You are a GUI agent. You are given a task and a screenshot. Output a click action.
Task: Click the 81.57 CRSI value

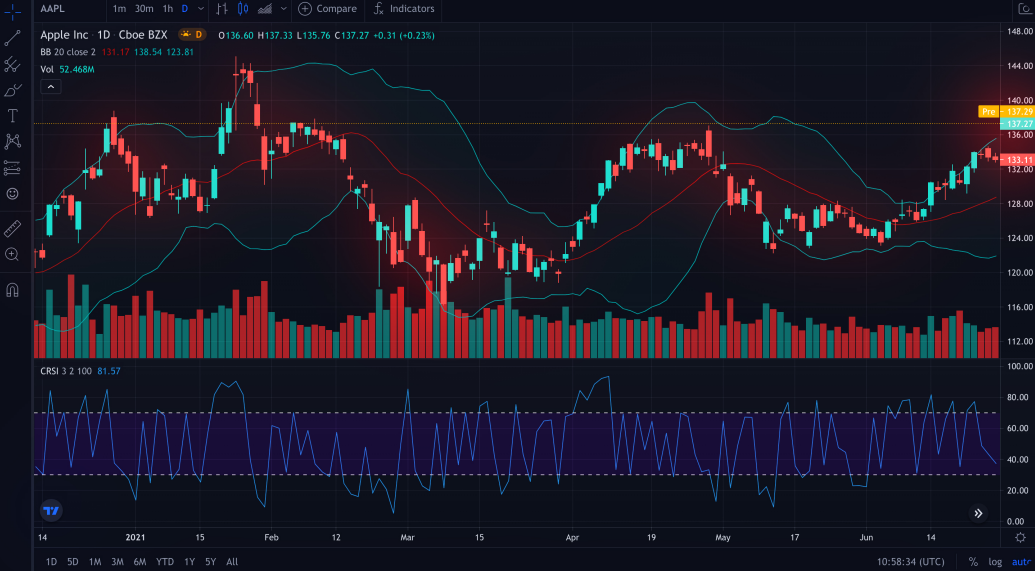pos(108,371)
